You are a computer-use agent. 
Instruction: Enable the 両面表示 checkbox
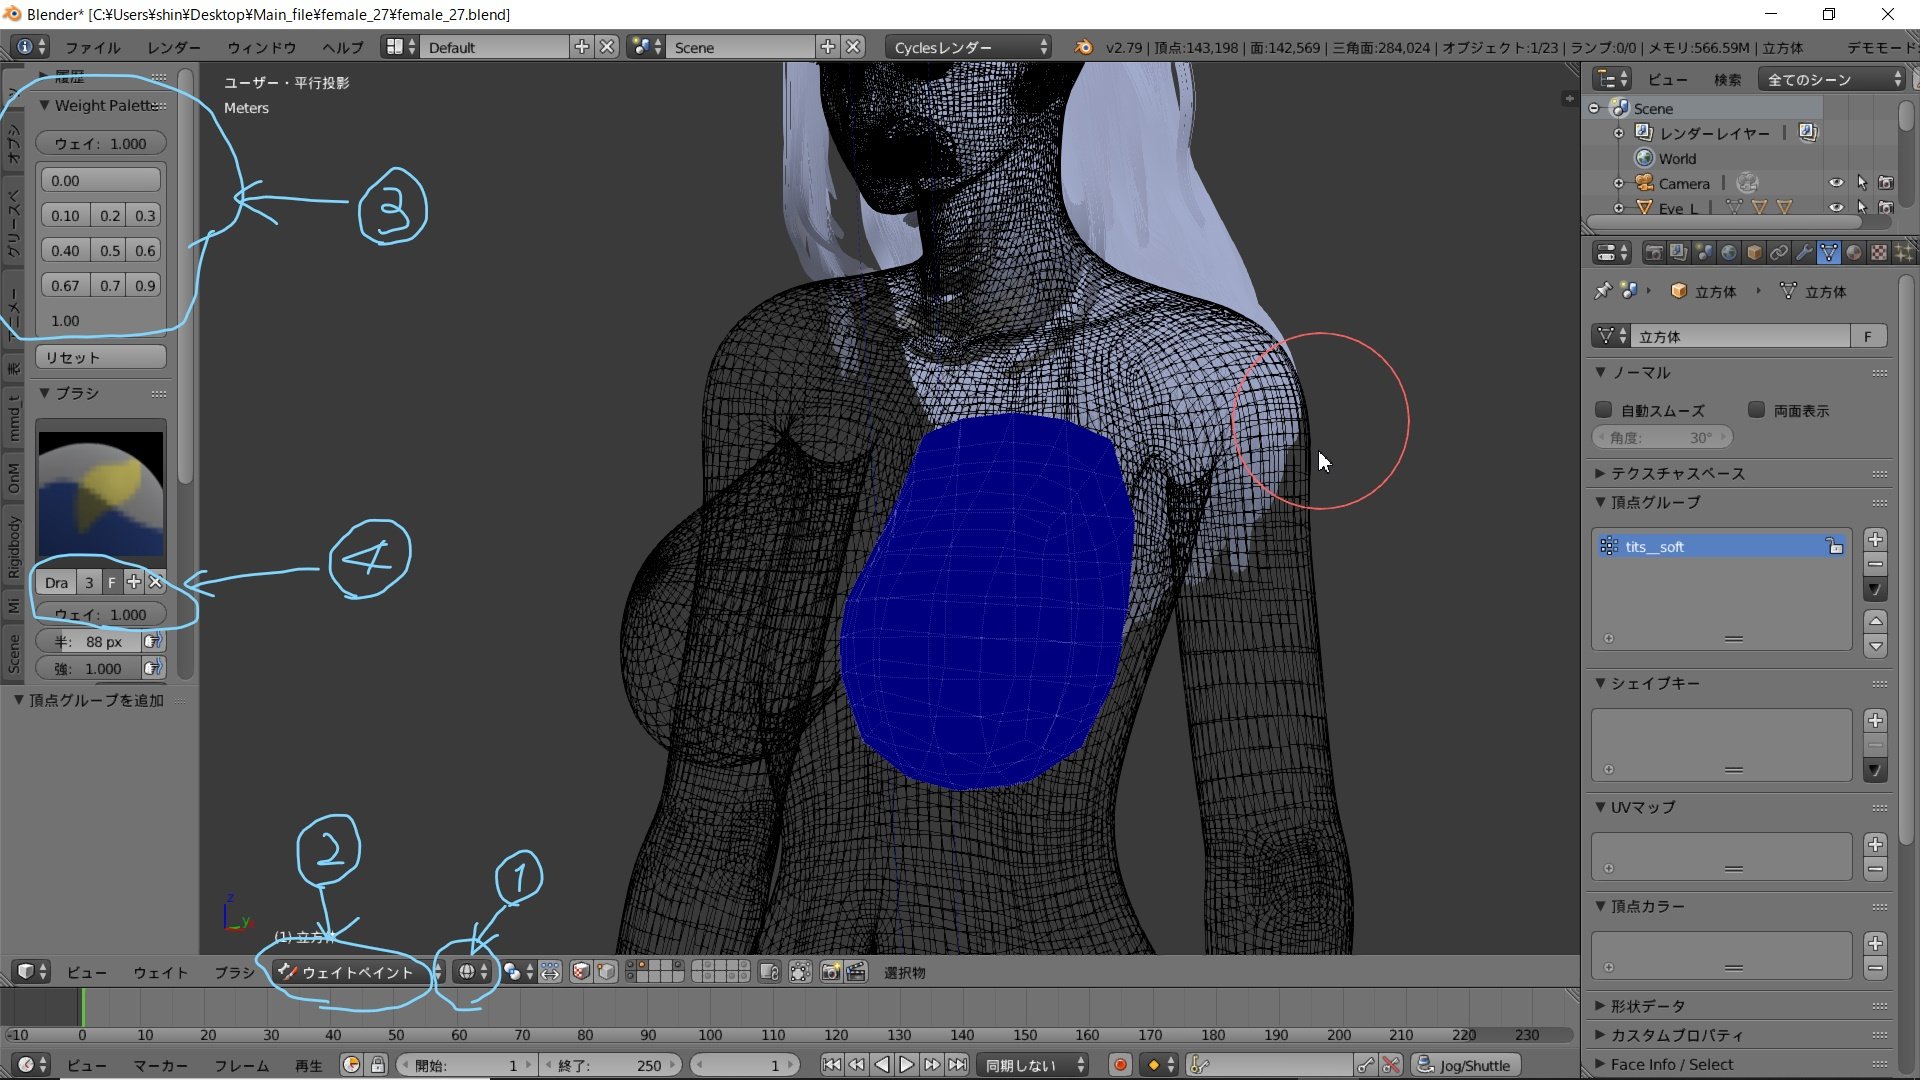[1757, 410]
